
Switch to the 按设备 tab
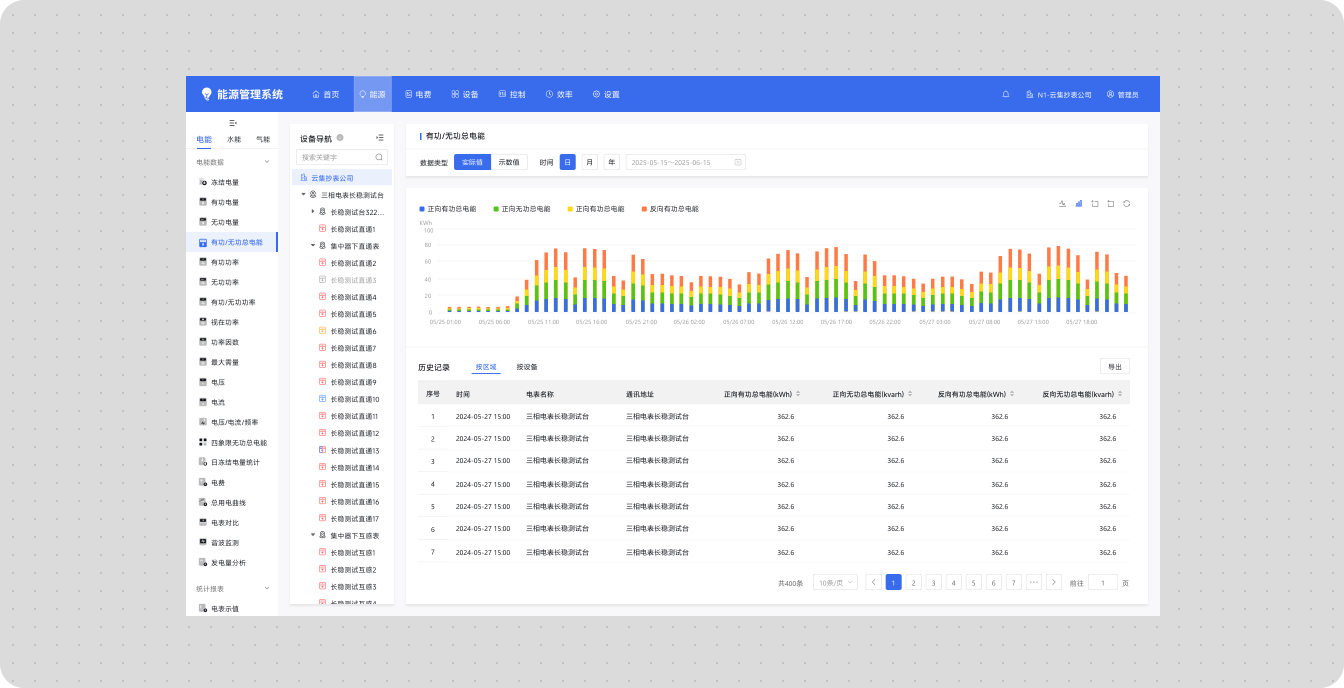[527, 367]
